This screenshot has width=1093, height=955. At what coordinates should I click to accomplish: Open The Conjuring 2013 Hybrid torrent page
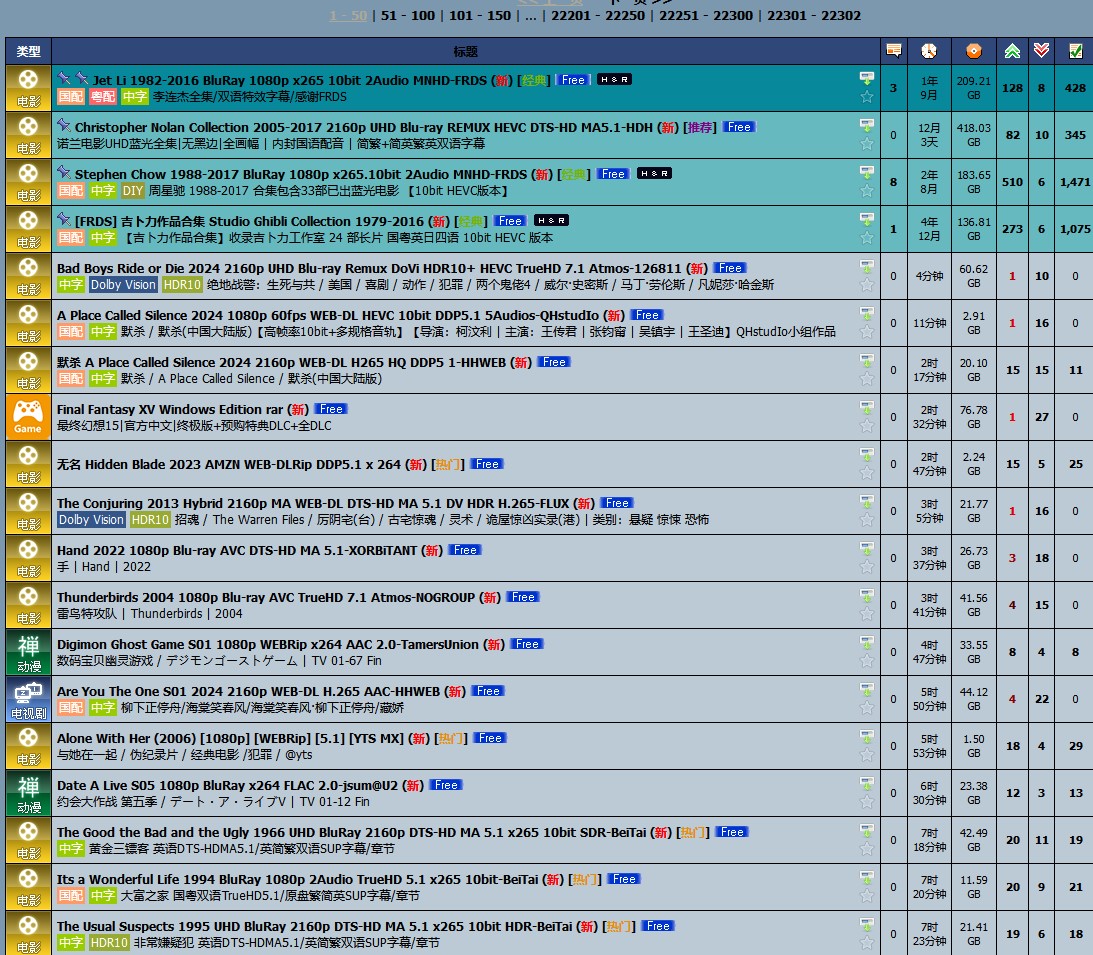pos(313,503)
